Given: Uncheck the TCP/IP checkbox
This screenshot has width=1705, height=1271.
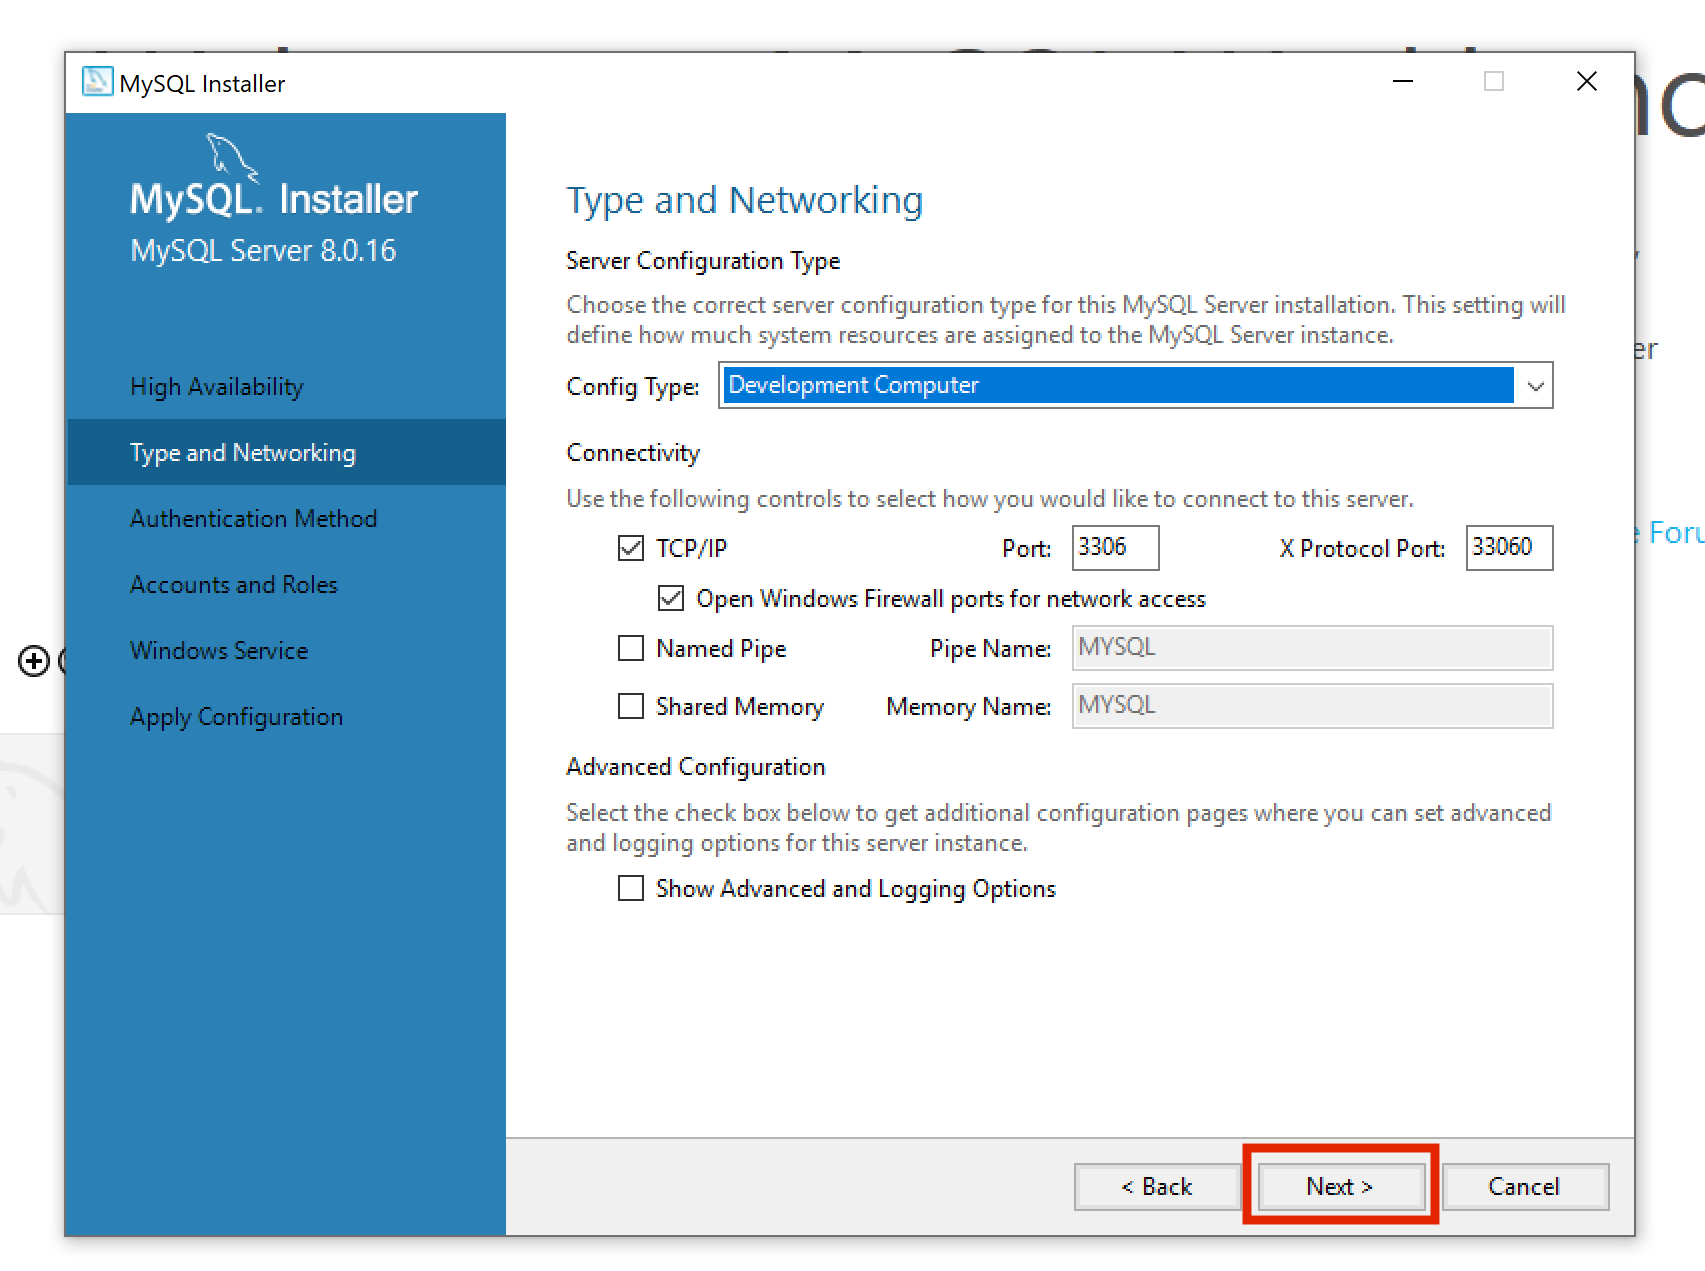Looking at the screenshot, I should point(631,548).
